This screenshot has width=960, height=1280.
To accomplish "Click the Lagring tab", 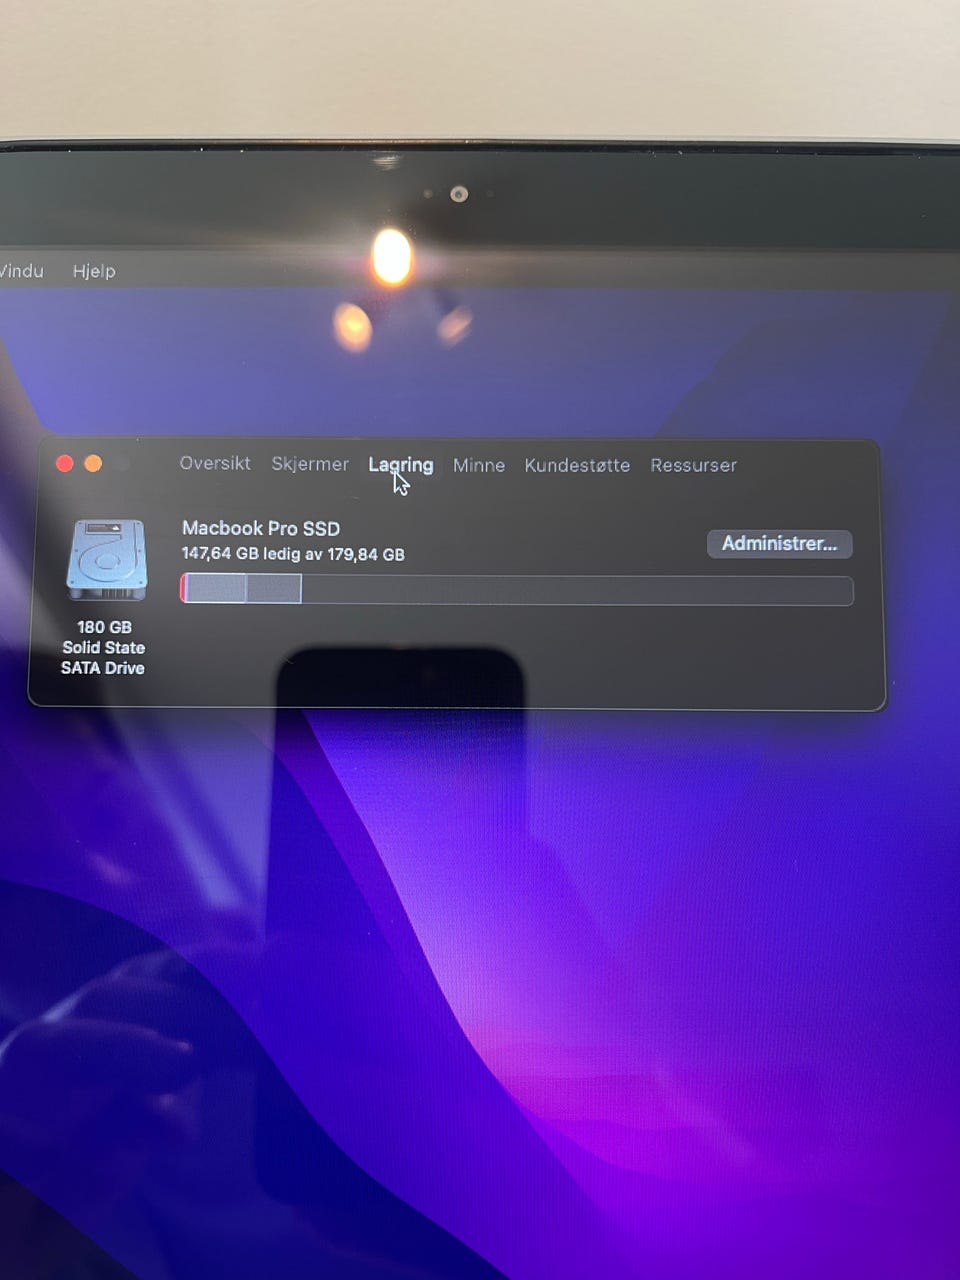I will pyautogui.click(x=401, y=465).
